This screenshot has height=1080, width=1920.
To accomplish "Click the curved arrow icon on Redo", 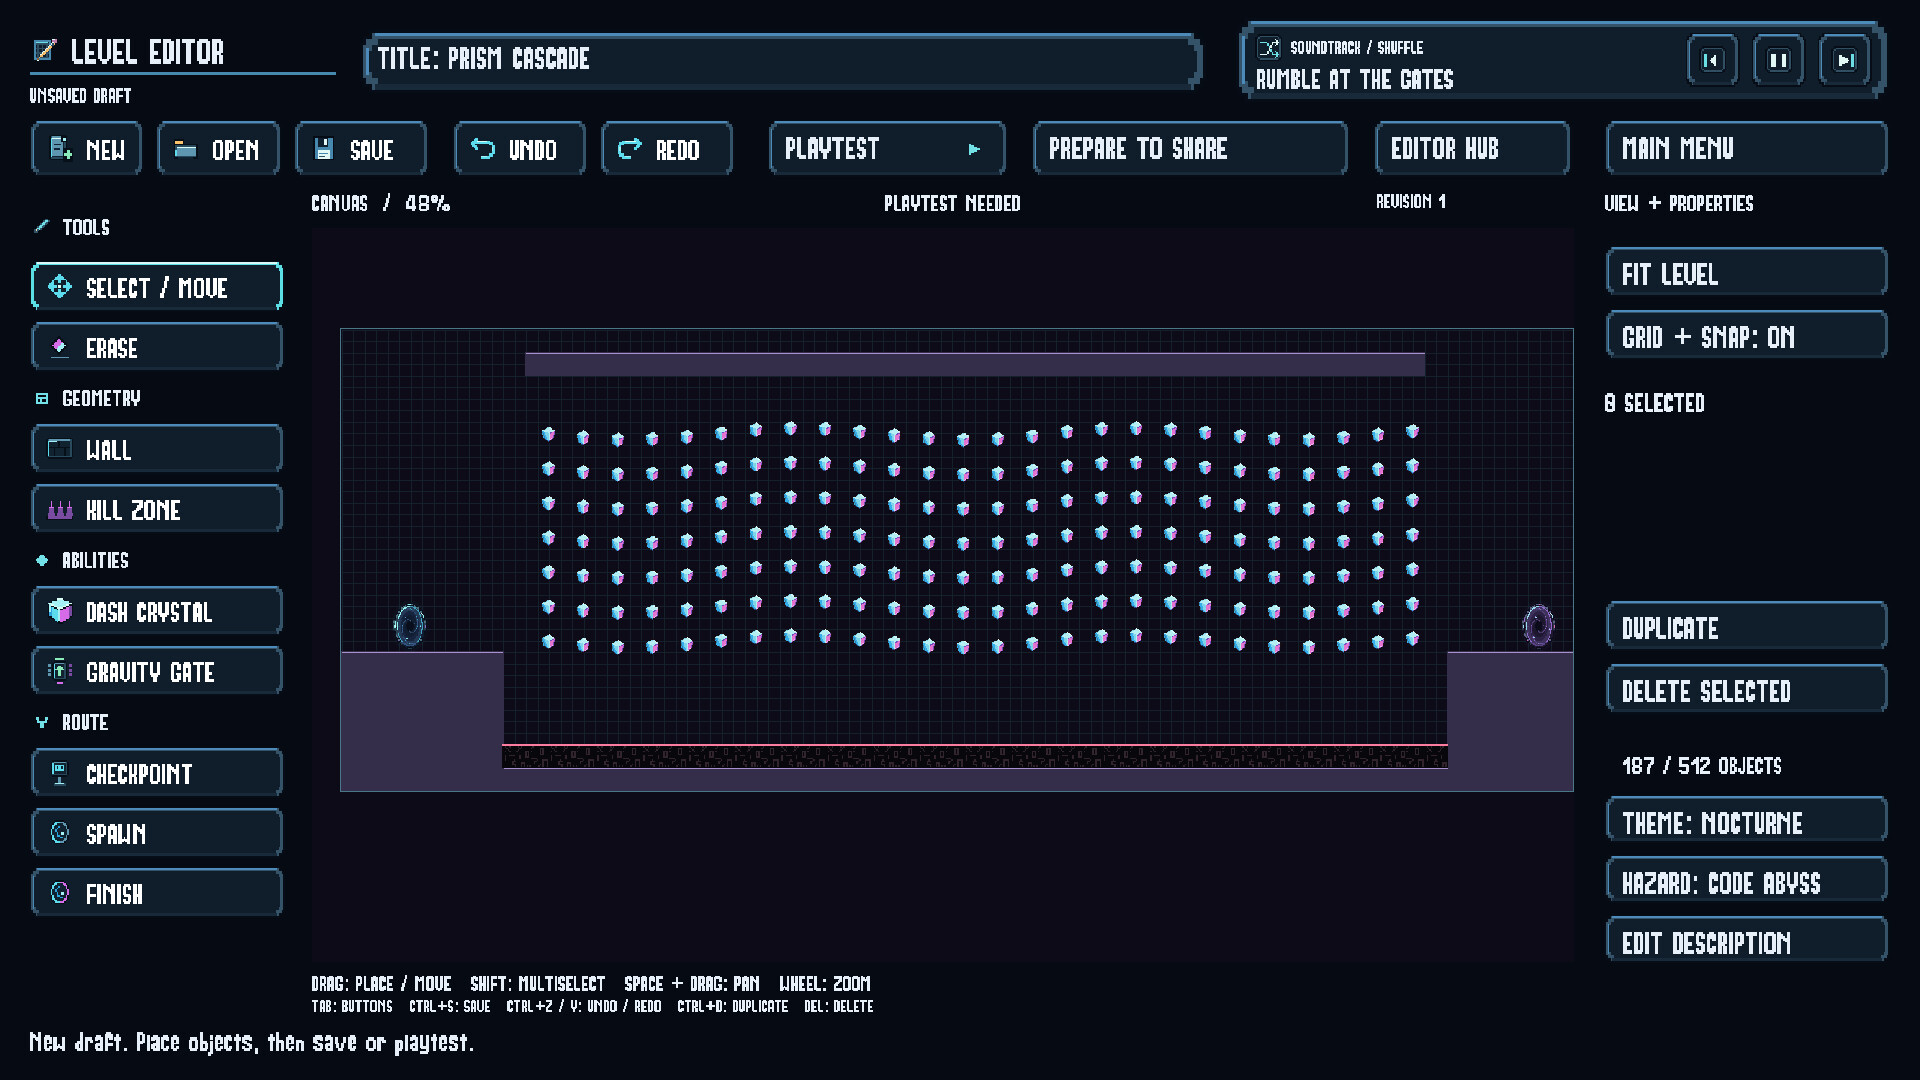I will [x=629, y=149].
